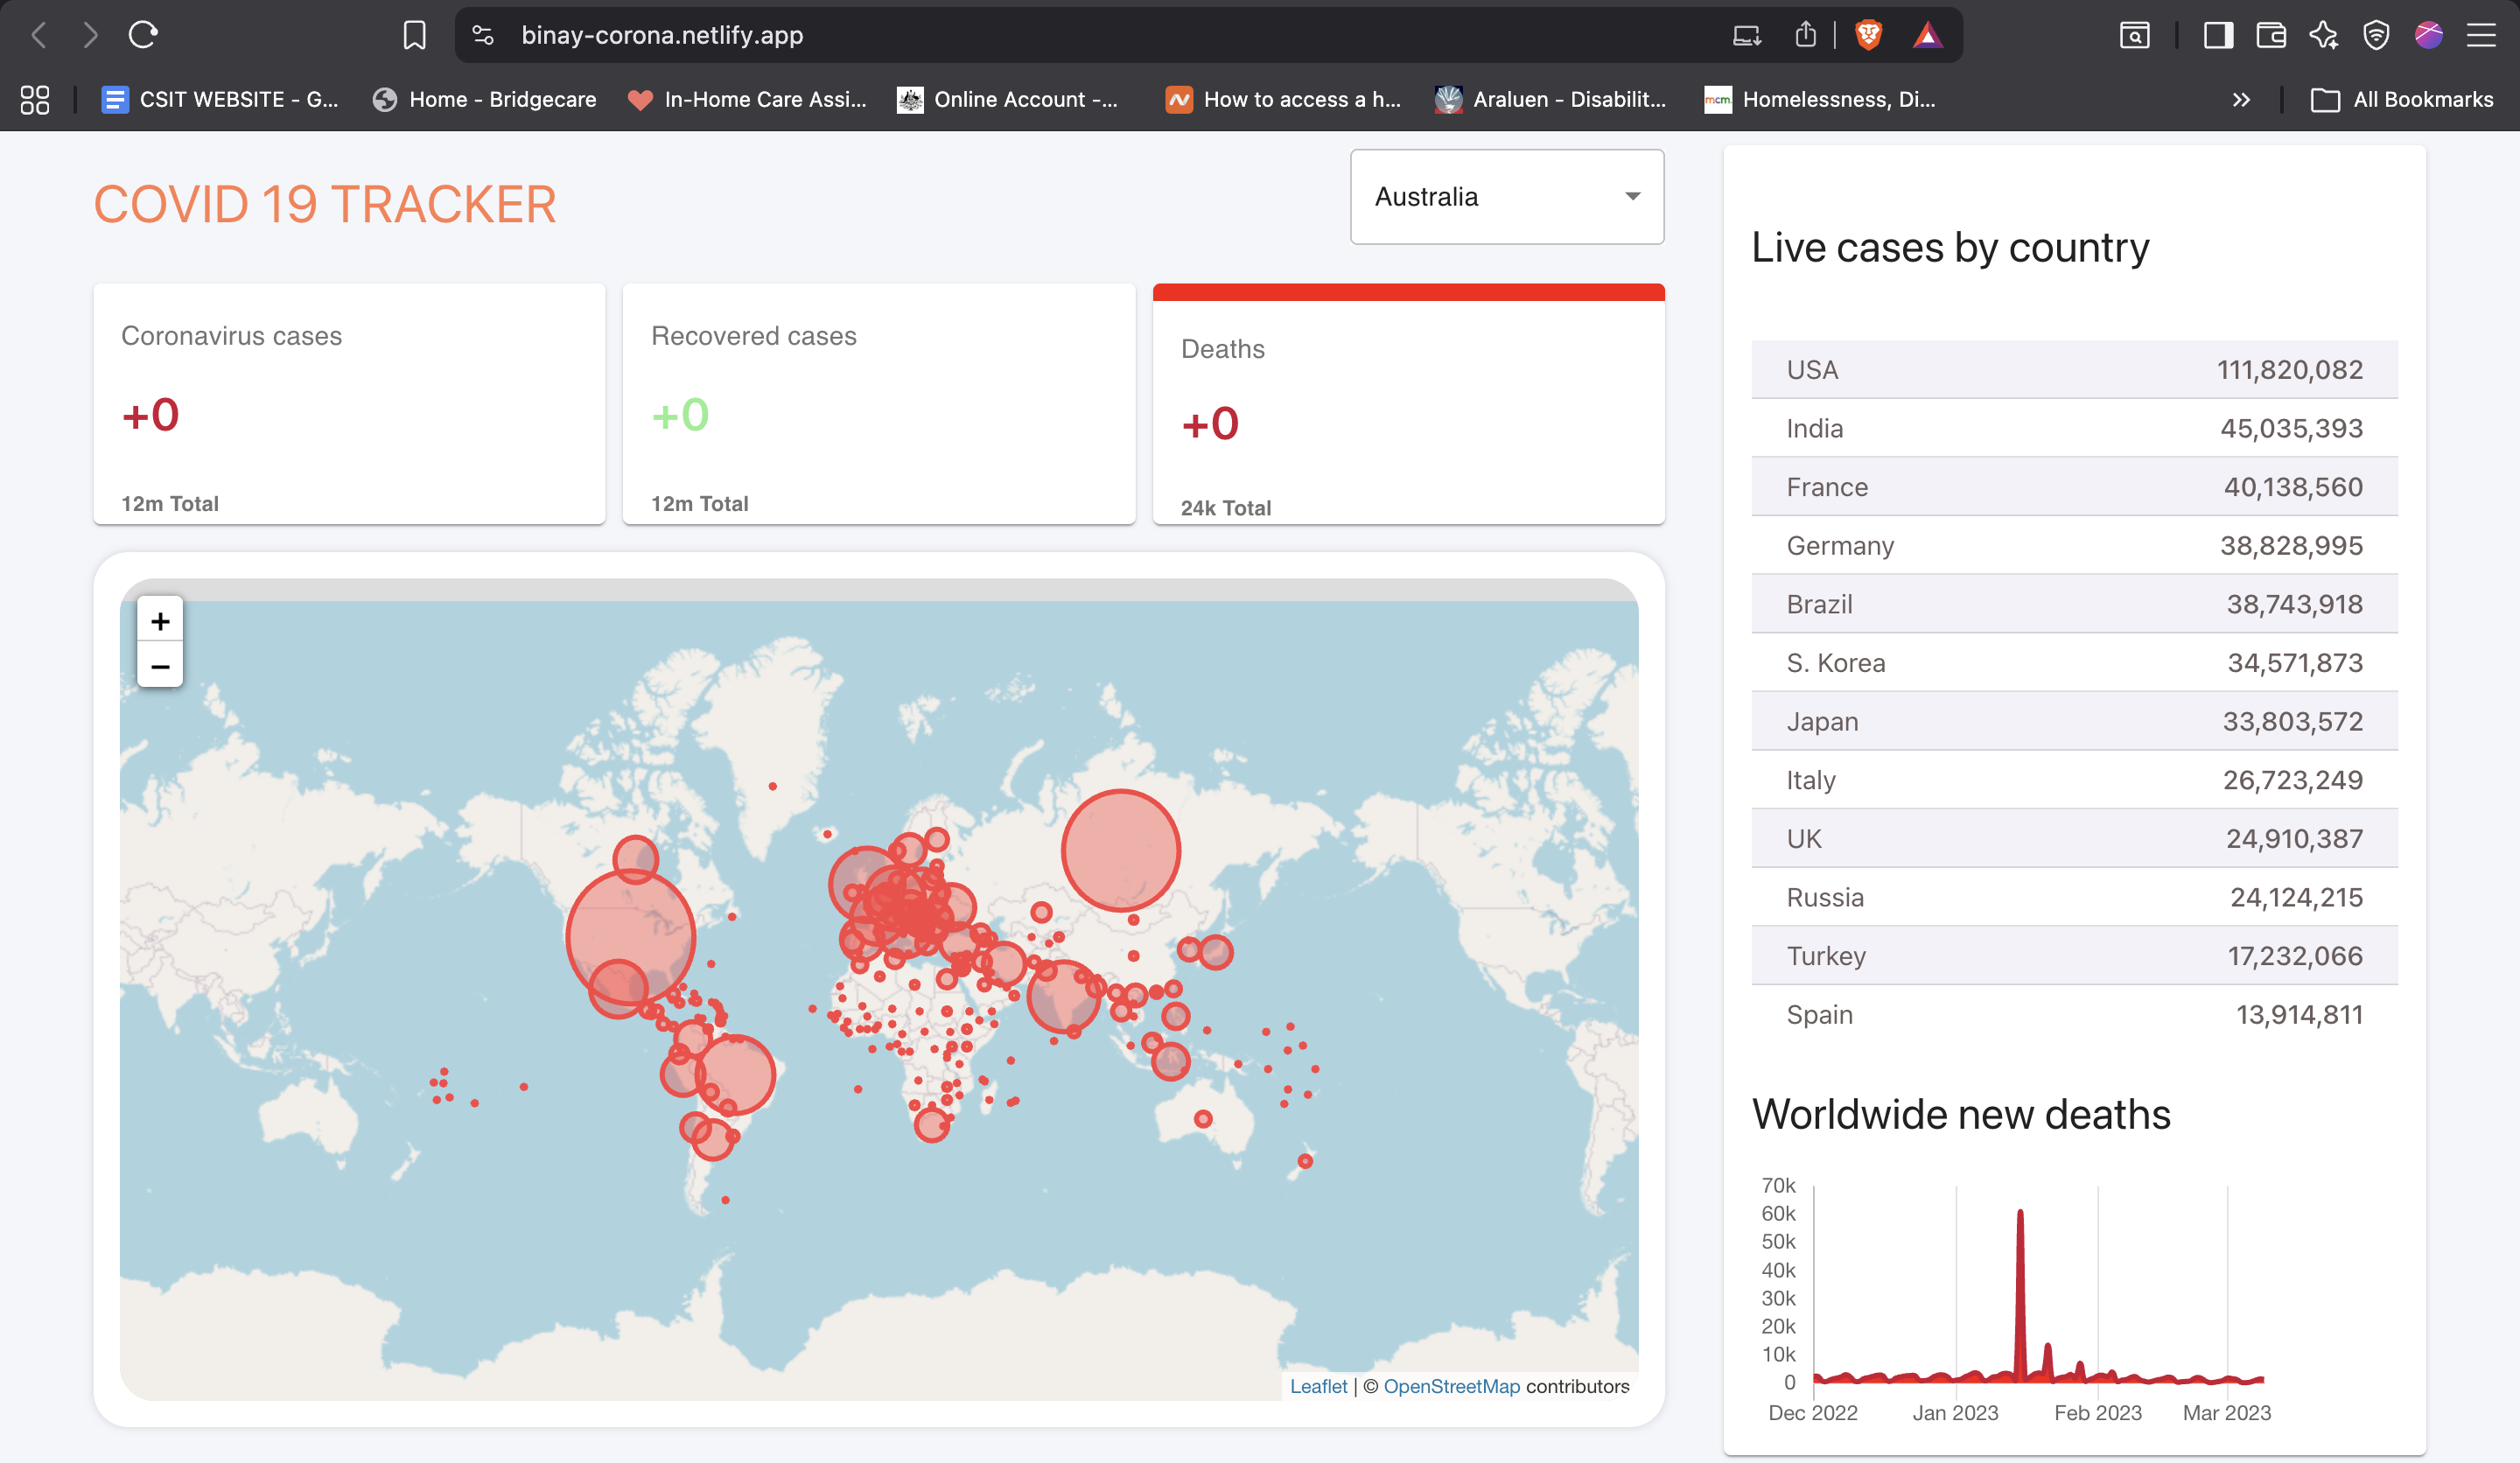Open the browser hamburger menu

click(2481, 35)
